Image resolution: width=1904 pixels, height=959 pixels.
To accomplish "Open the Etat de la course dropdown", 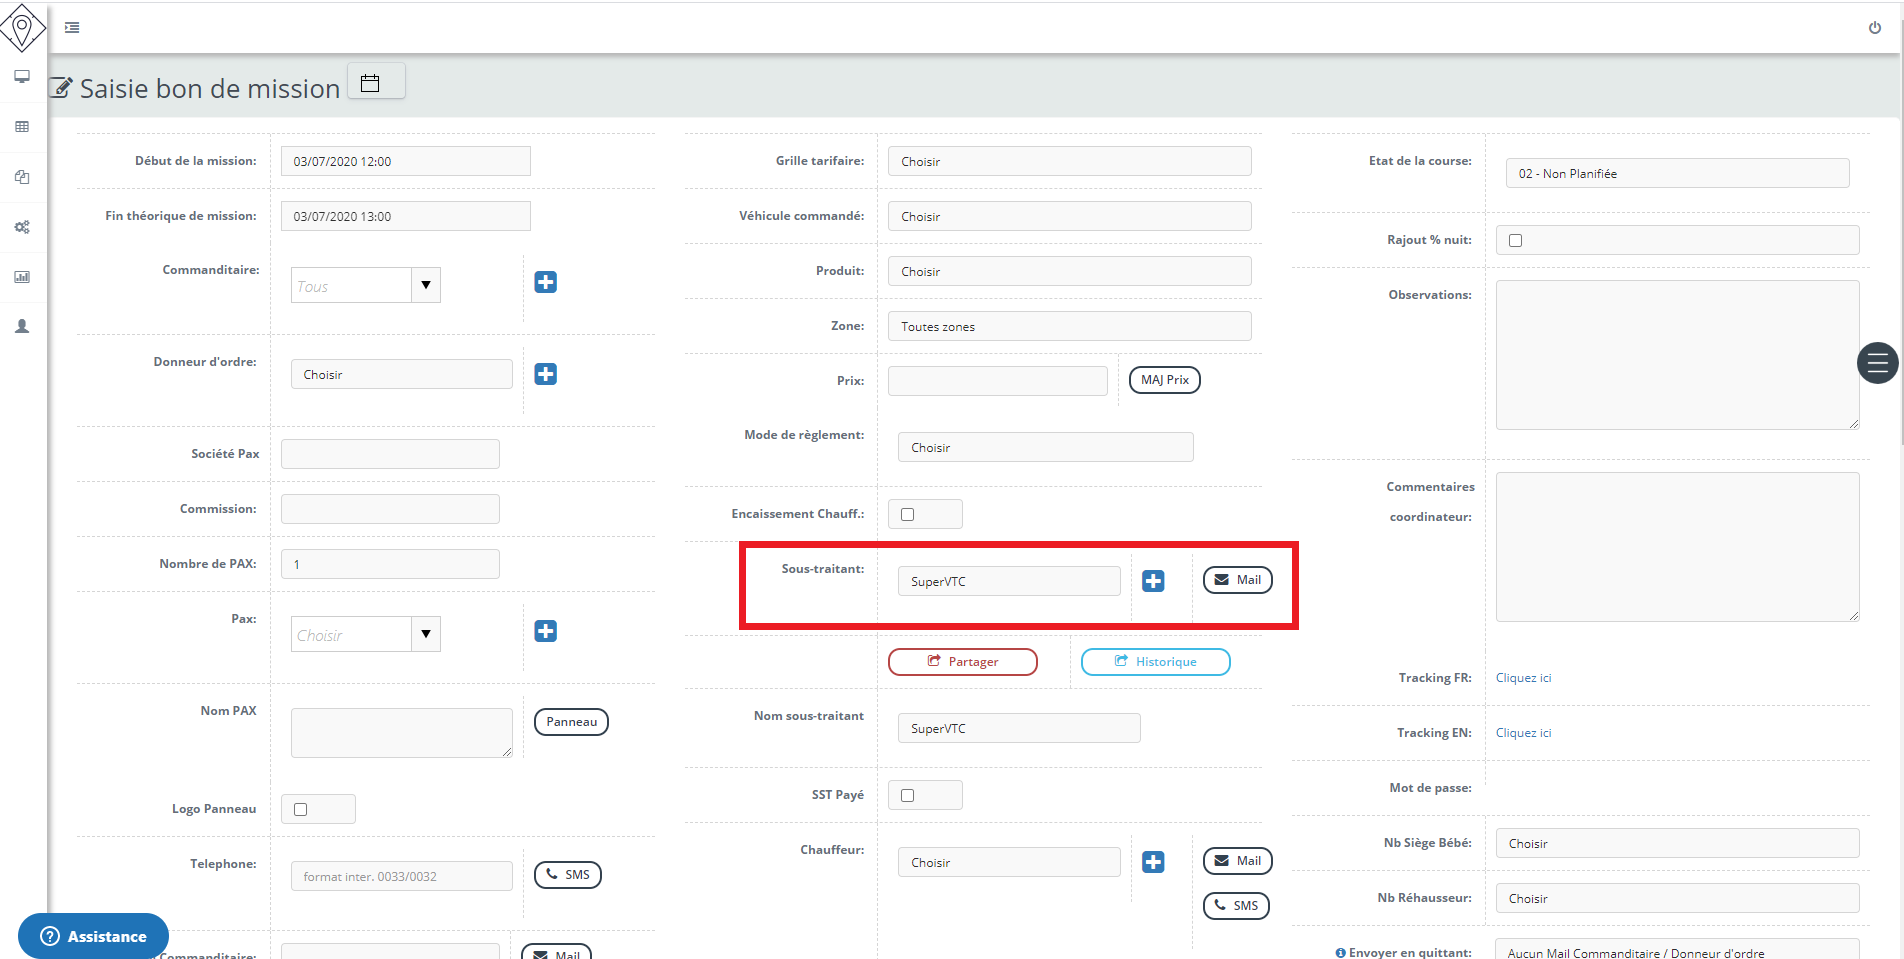I will [x=1677, y=174].
